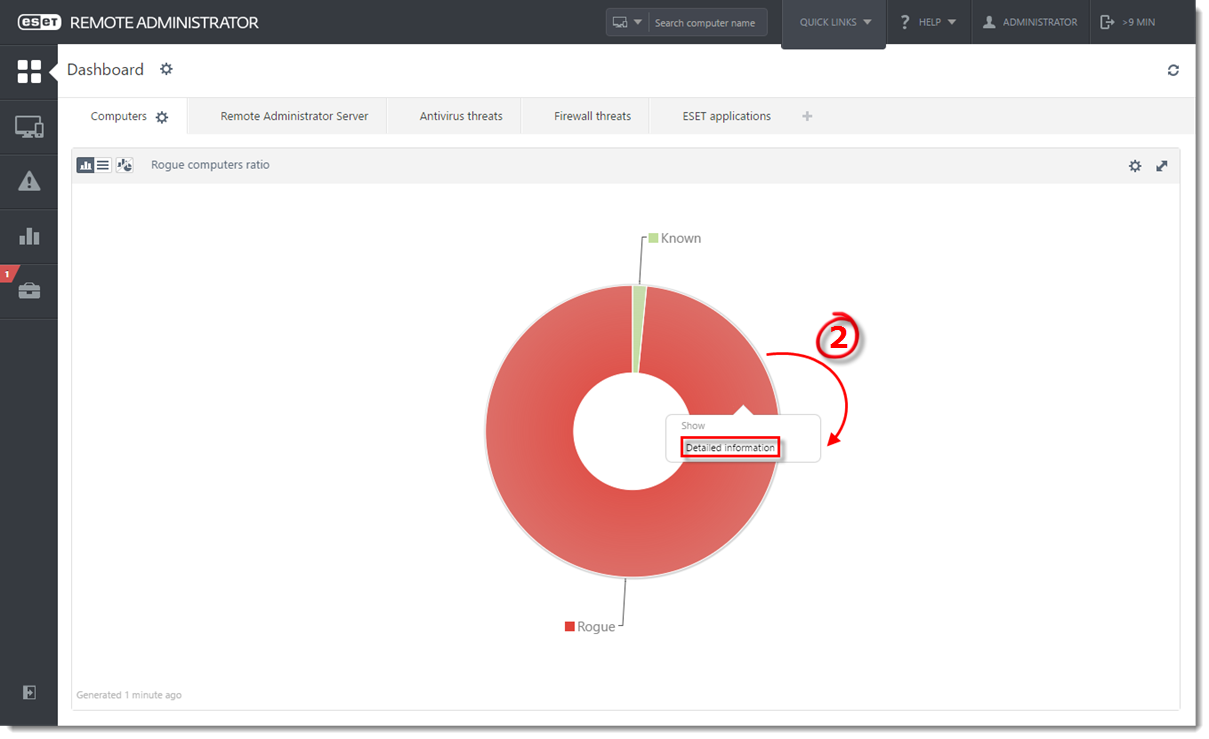The height and width of the screenshot is (739, 1209).
Task: Collapse the sidebar using the bottom icon
Action: pyautogui.click(x=29, y=693)
